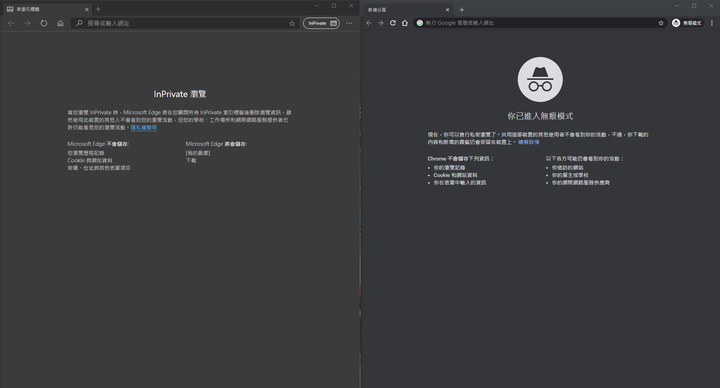This screenshot has height=388, width=720.
Task: Select the Chrome new tab label
Action: tap(377, 10)
